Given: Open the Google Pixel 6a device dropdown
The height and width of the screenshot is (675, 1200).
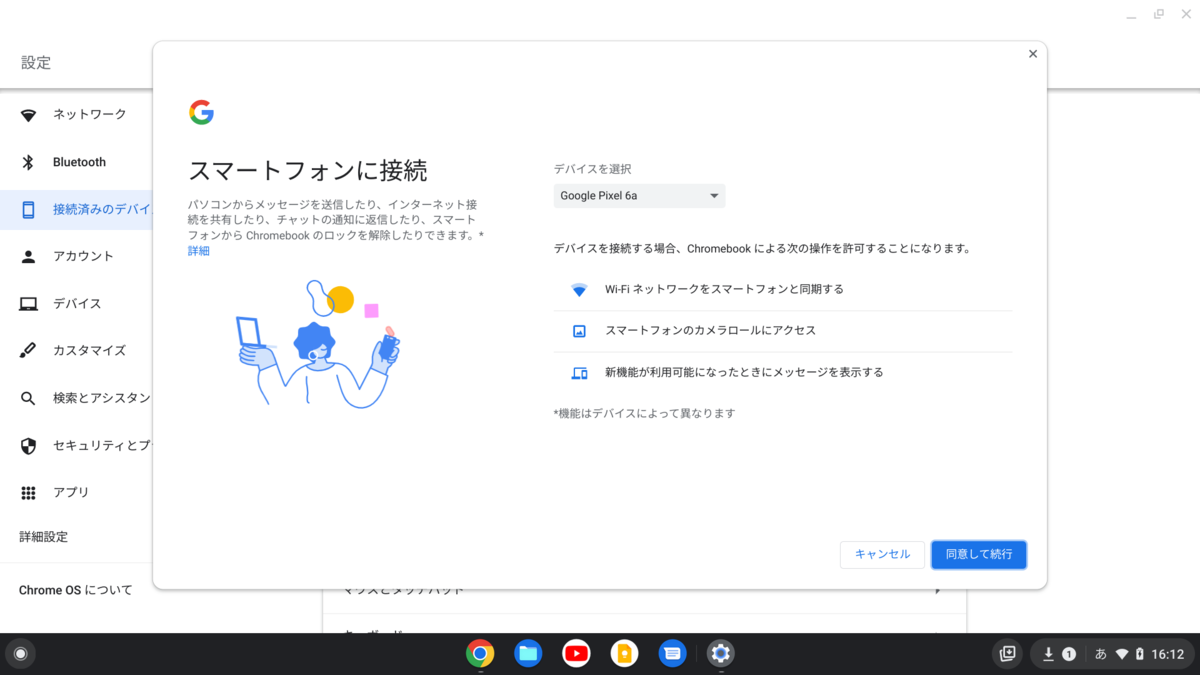Looking at the screenshot, I should pyautogui.click(x=640, y=196).
